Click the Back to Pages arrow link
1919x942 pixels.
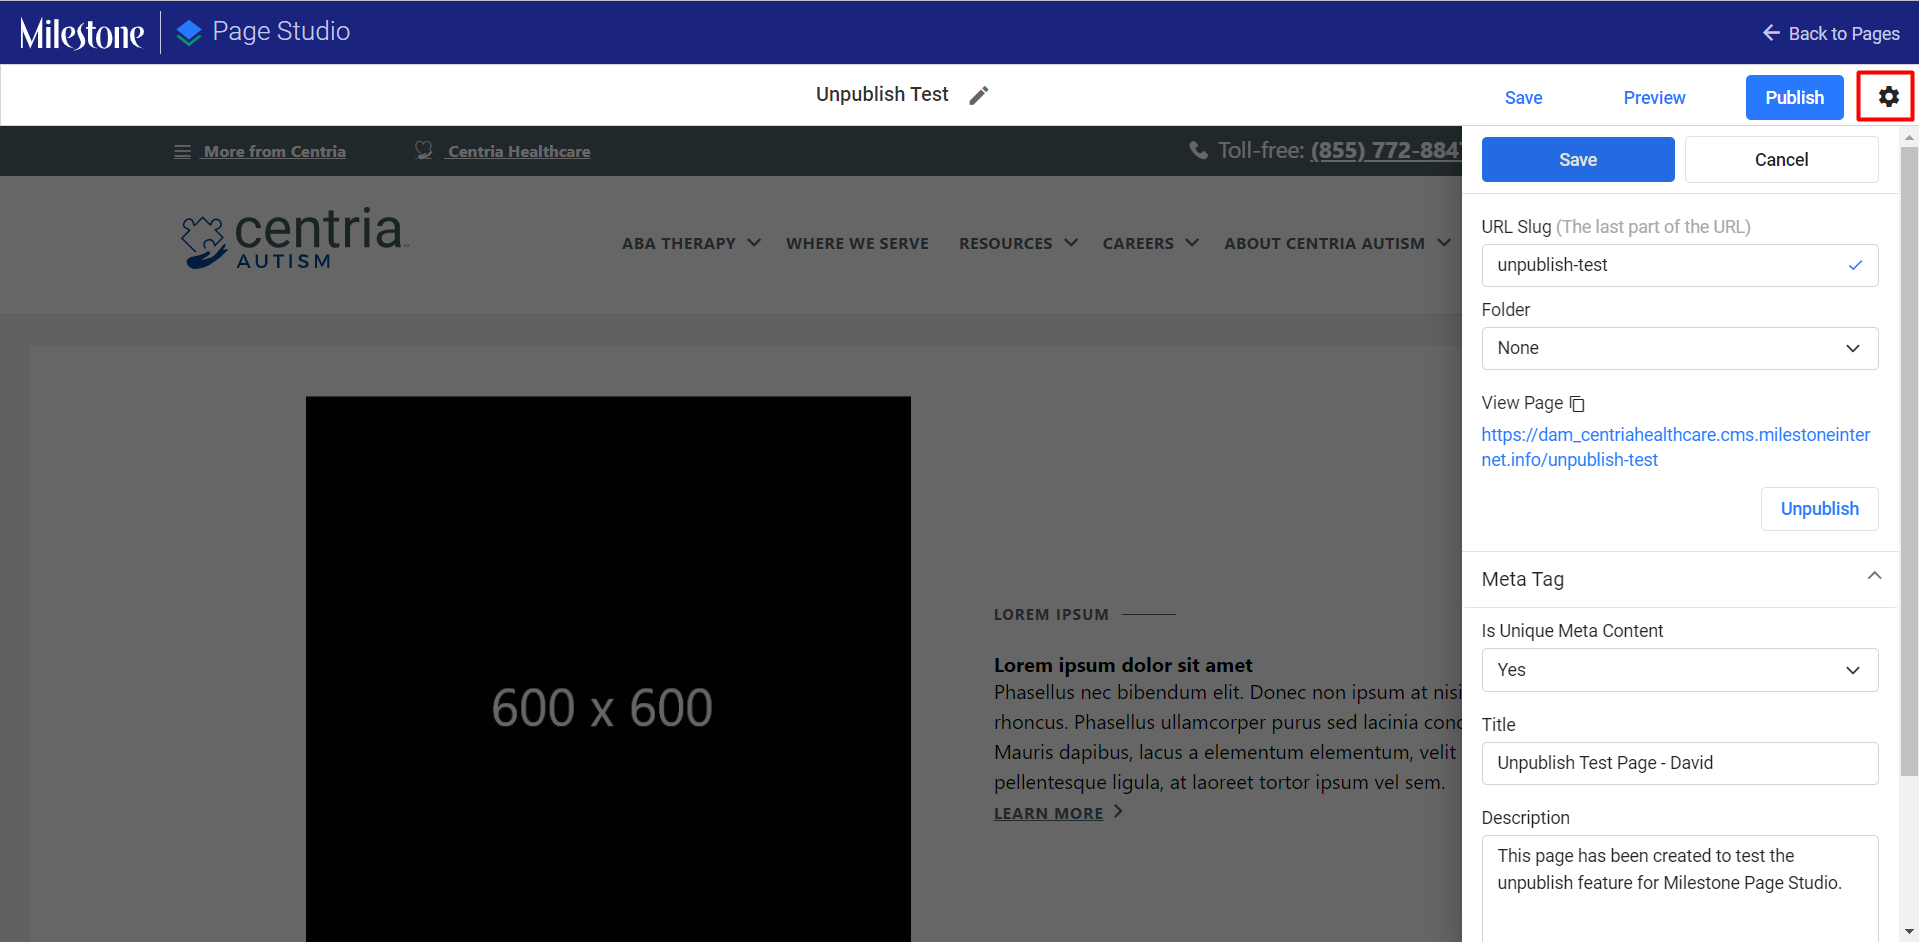pyautogui.click(x=1830, y=33)
